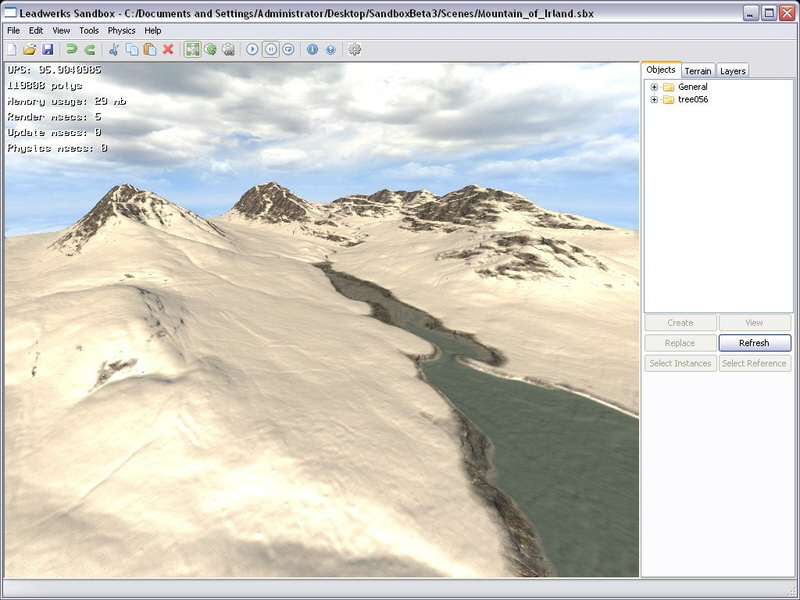Redo action with green arrow
Screen dimensions: 800x600
pos(90,49)
